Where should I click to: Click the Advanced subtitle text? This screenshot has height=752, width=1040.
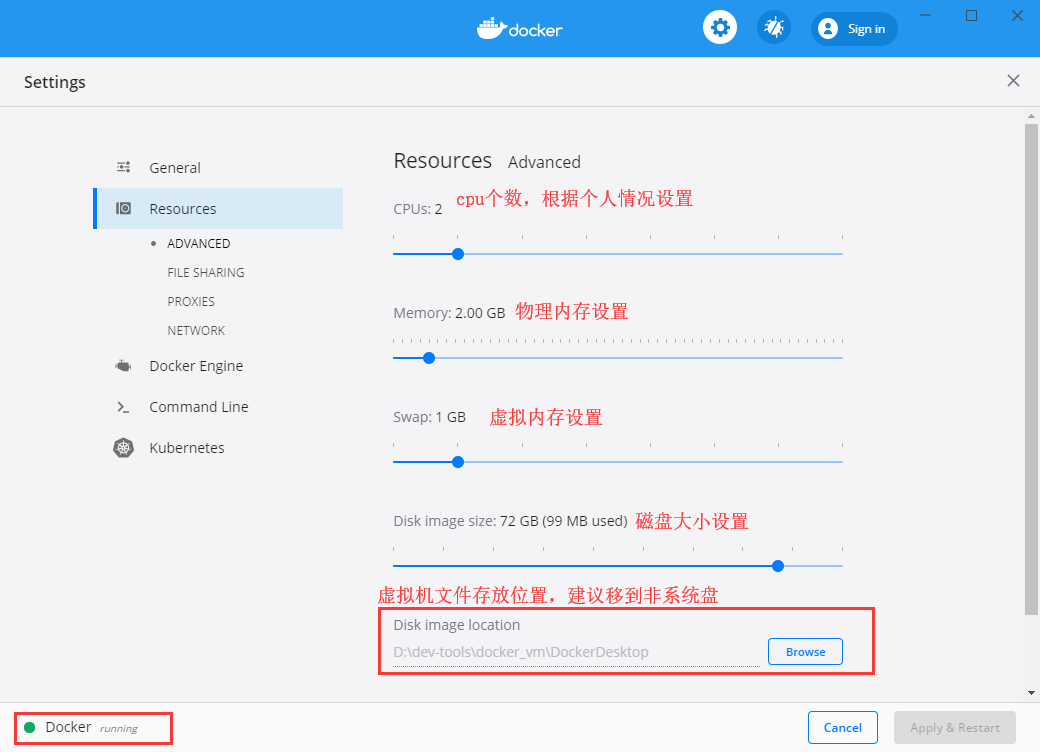(x=544, y=162)
